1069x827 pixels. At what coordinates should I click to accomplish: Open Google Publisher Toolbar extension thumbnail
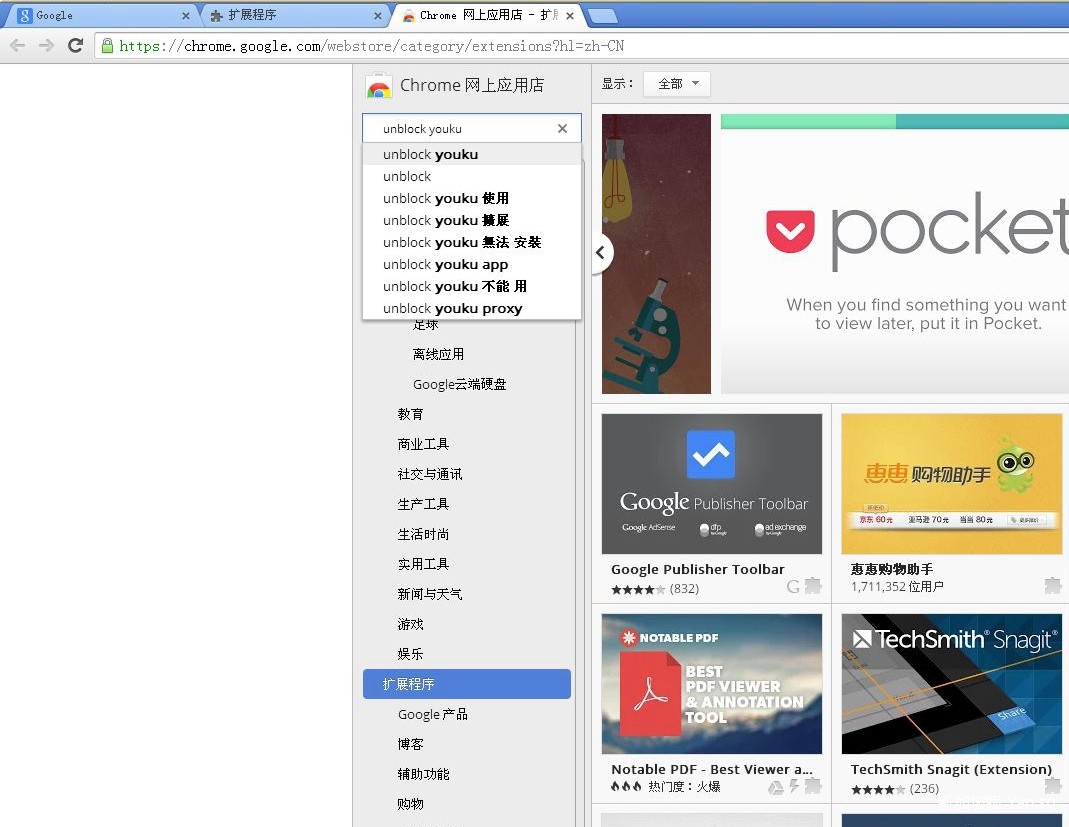711,484
